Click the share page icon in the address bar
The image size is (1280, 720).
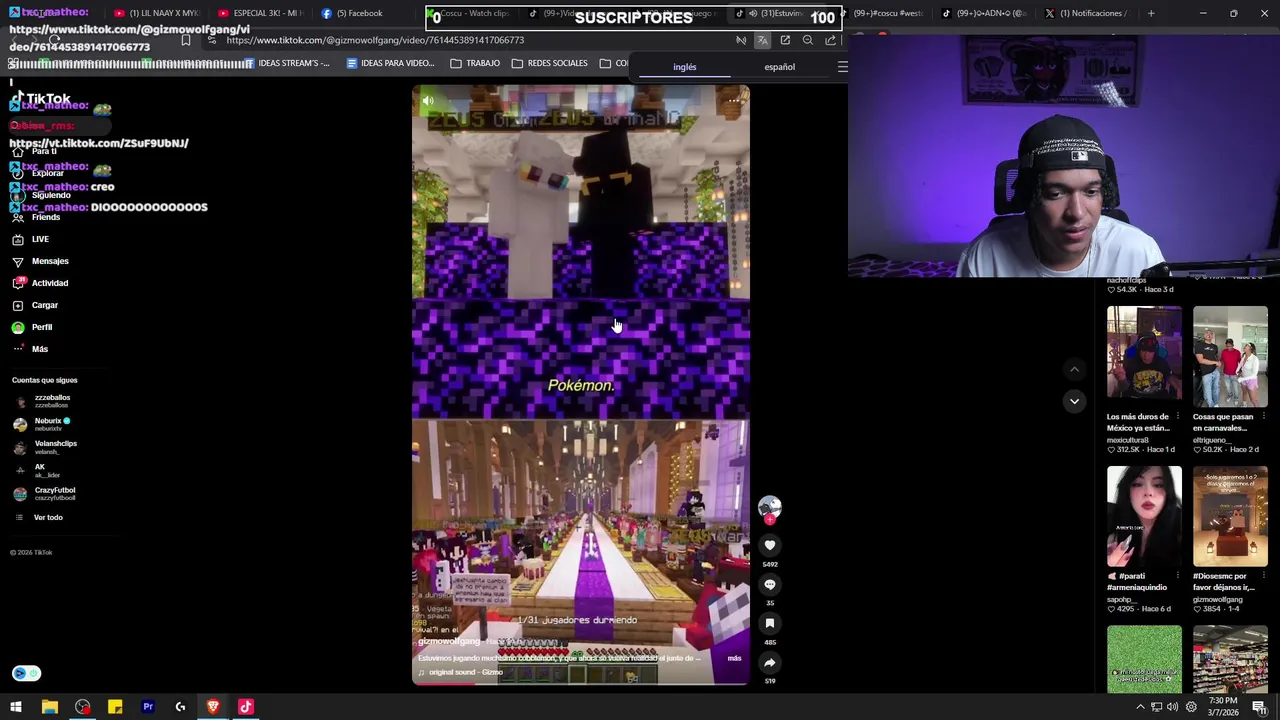[830, 40]
